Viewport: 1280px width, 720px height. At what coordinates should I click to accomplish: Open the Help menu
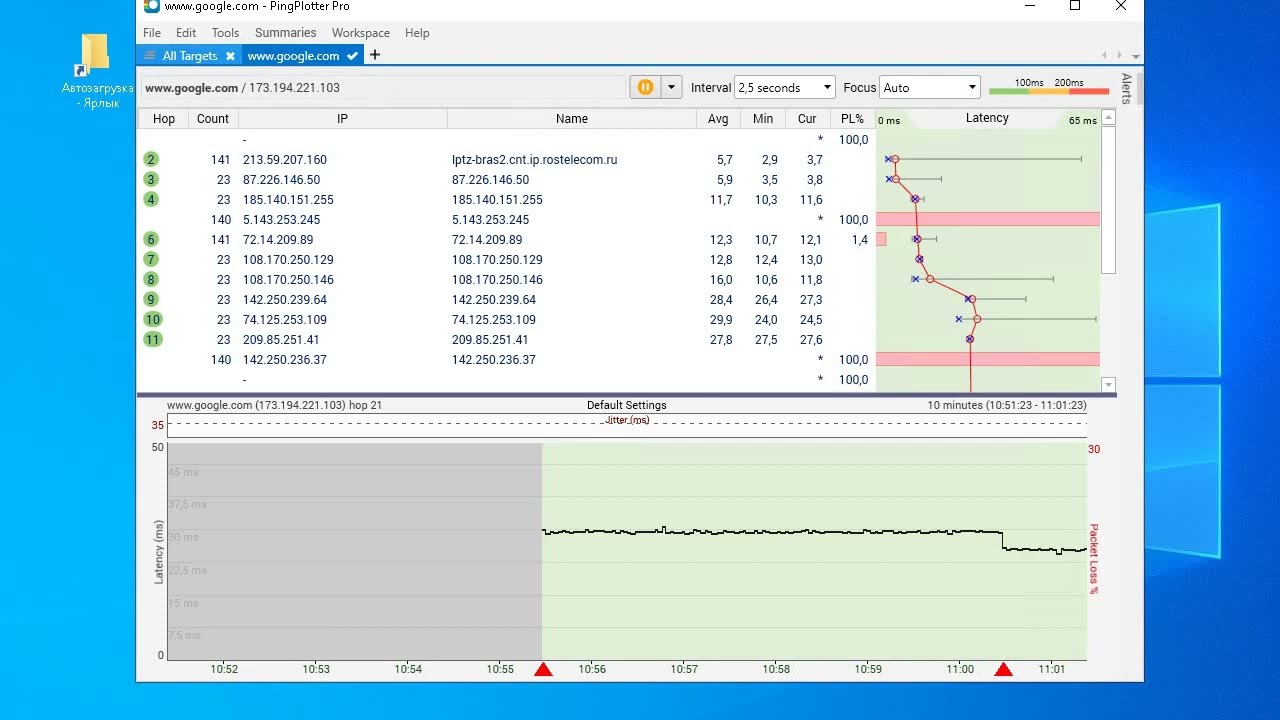click(x=417, y=33)
